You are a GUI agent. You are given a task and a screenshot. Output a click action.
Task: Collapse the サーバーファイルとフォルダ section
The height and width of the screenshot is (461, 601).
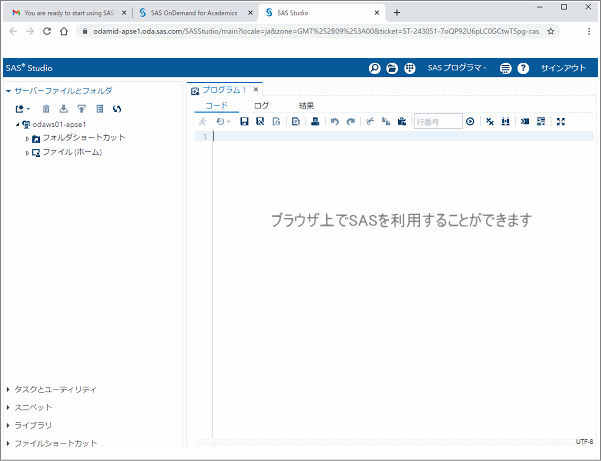point(8,91)
